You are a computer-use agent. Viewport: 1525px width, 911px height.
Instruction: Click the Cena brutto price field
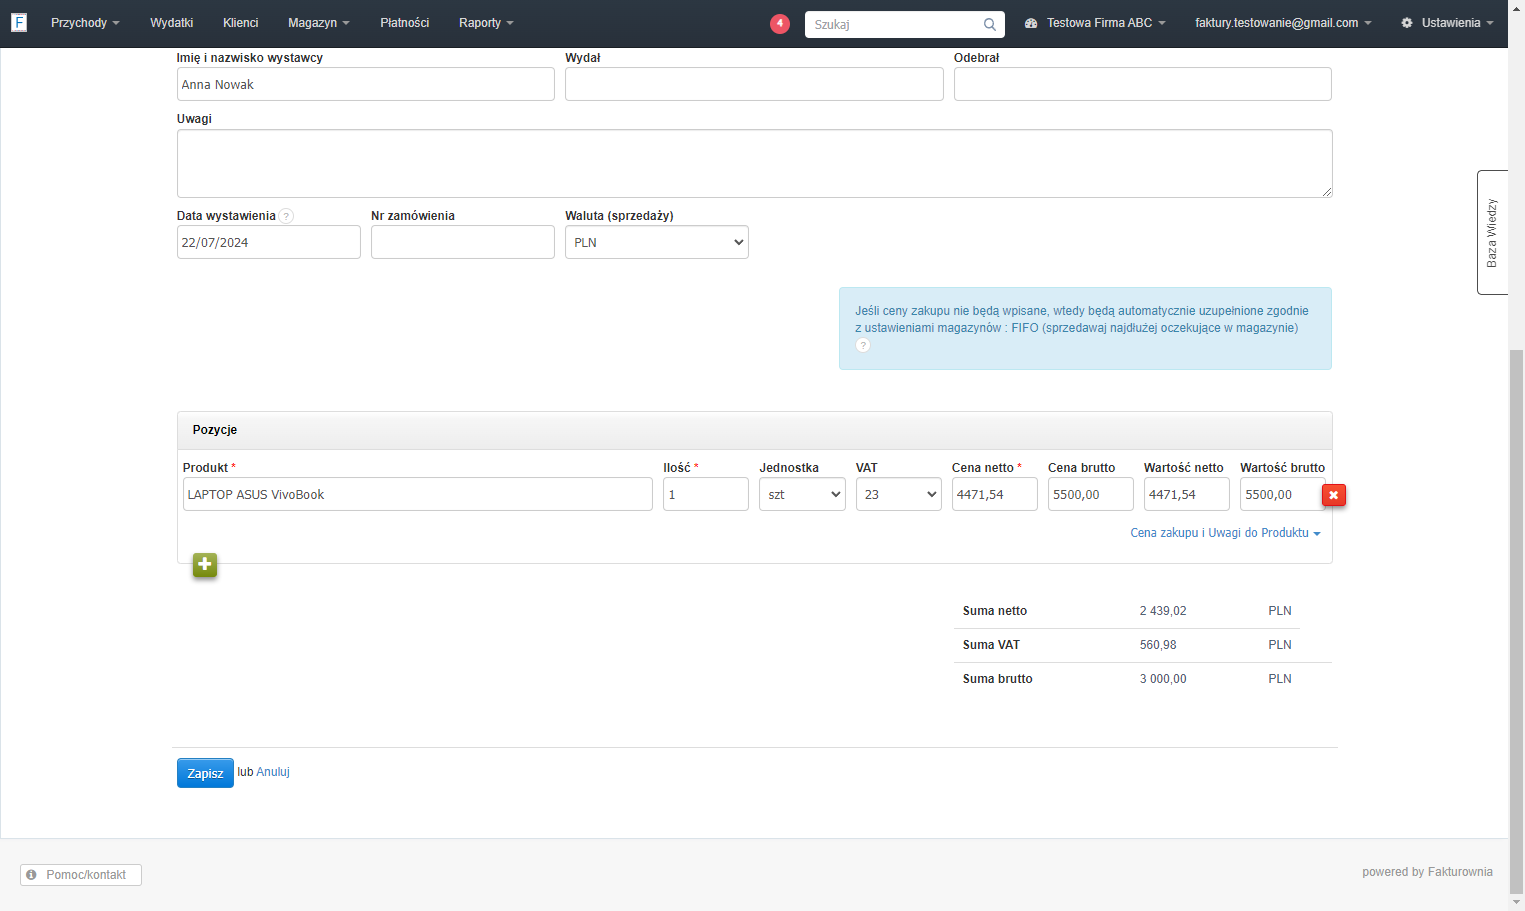(x=1091, y=494)
